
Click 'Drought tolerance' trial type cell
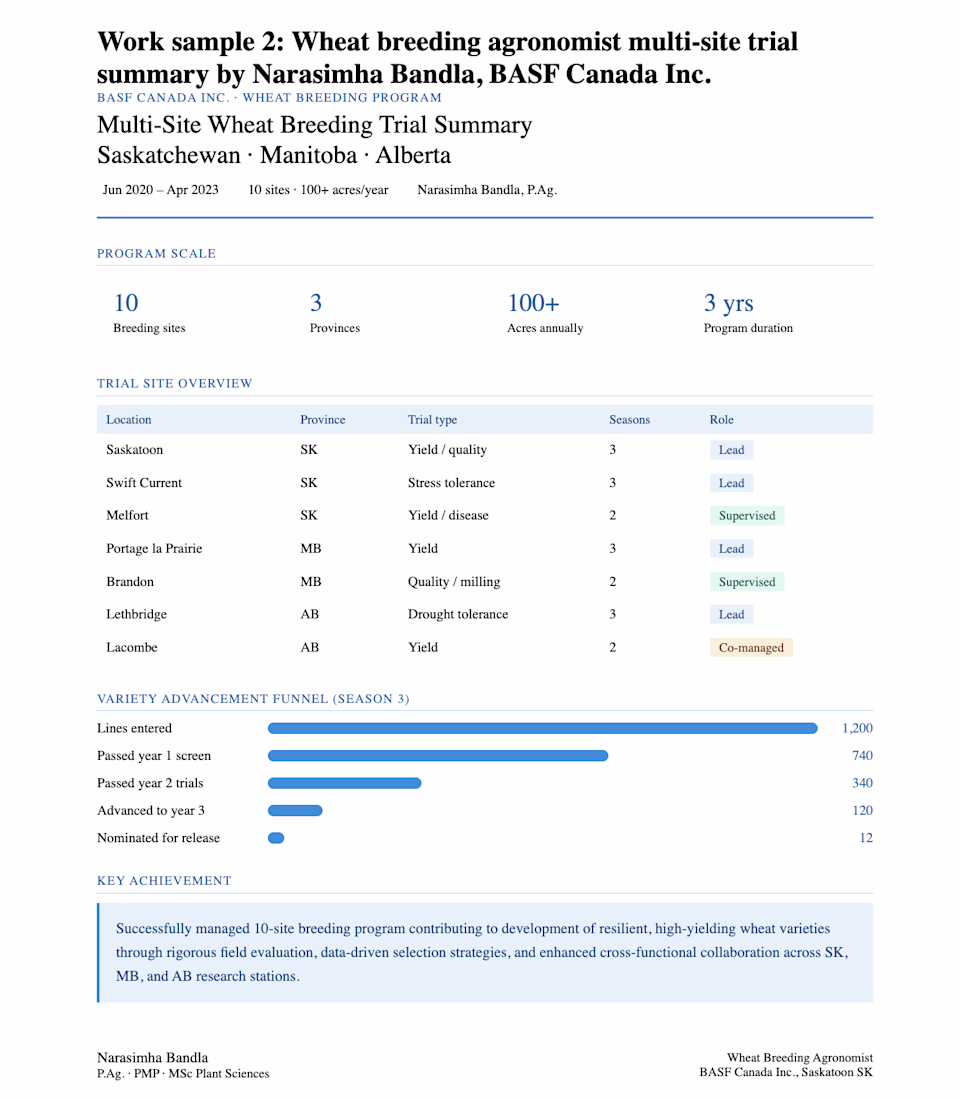[x=458, y=614]
